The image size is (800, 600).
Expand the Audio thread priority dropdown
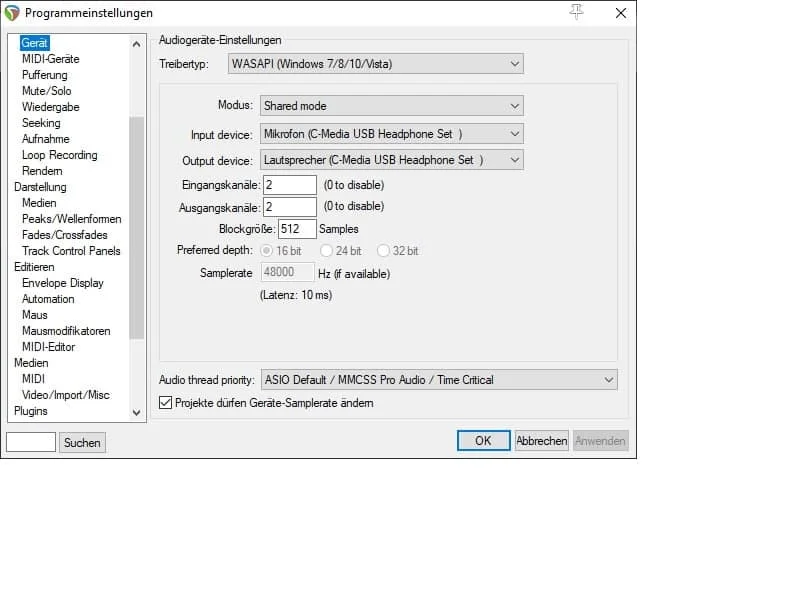439,380
